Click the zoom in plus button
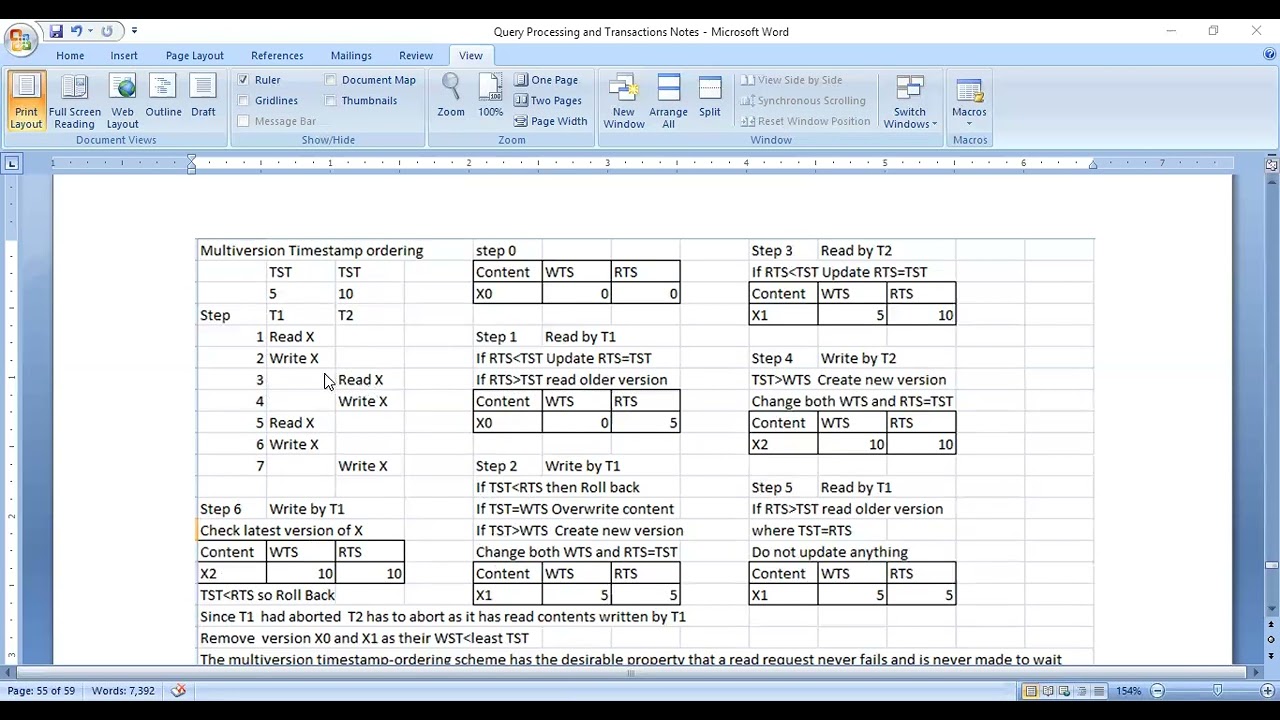 (x=1267, y=691)
